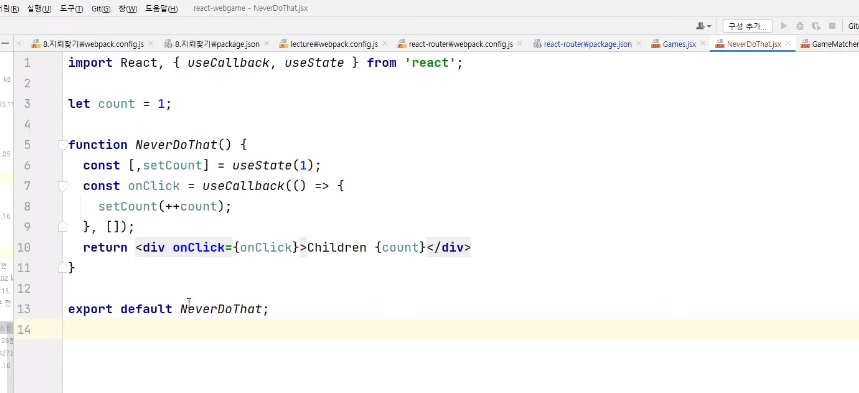Collapse the NeverDoThat function fold on line 5

(63, 145)
